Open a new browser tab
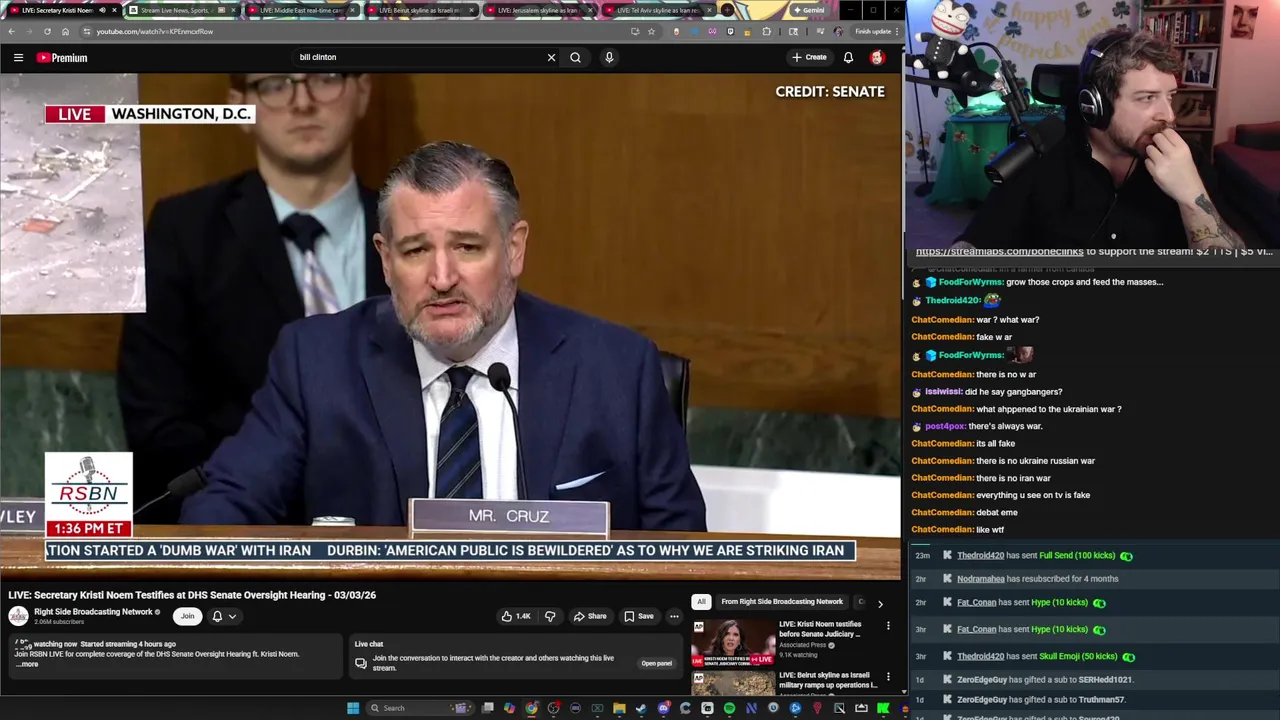1280x720 pixels. (727, 10)
